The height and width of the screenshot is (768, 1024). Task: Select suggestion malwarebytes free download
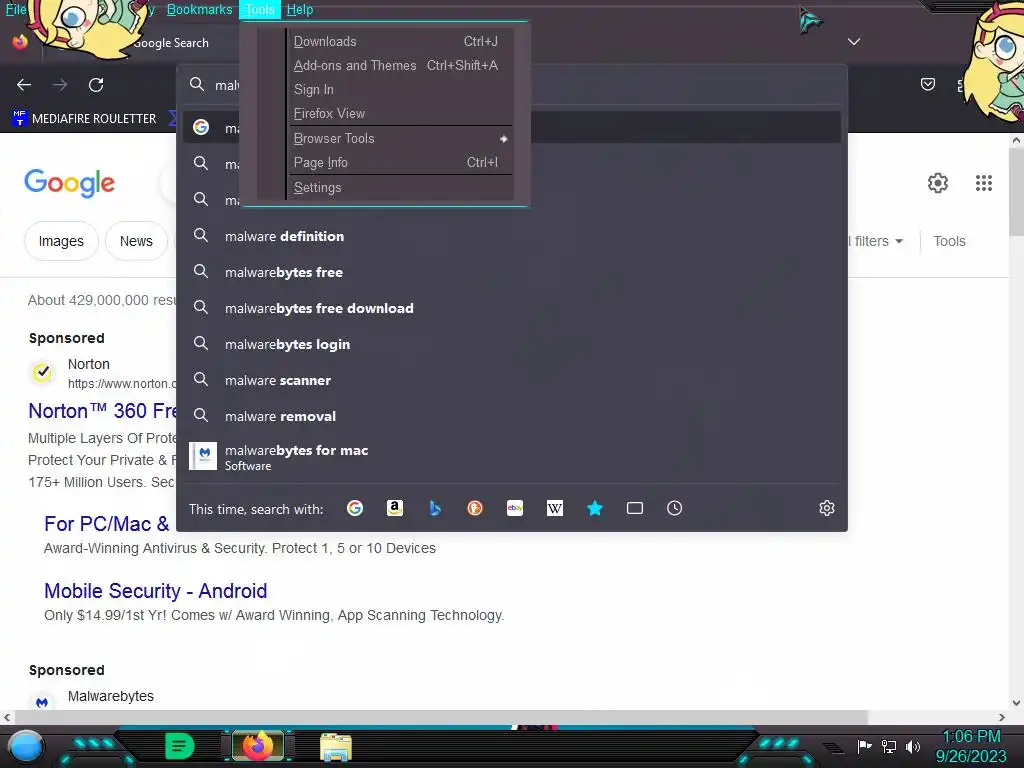tap(511, 308)
